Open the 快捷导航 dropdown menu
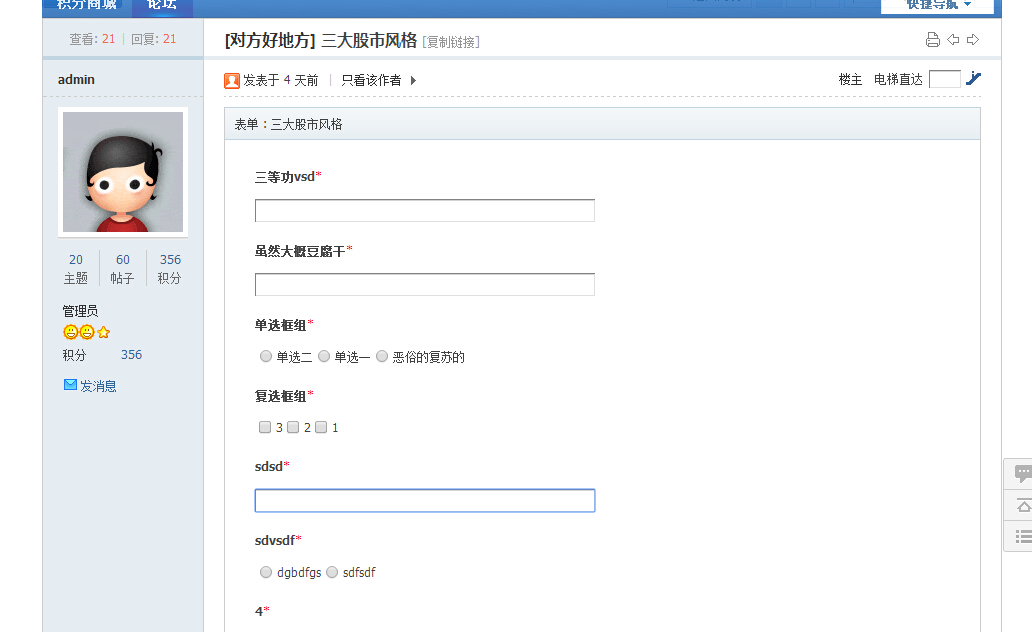Image resolution: width=1032 pixels, height=632 pixels. pyautogui.click(x=932, y=4)
